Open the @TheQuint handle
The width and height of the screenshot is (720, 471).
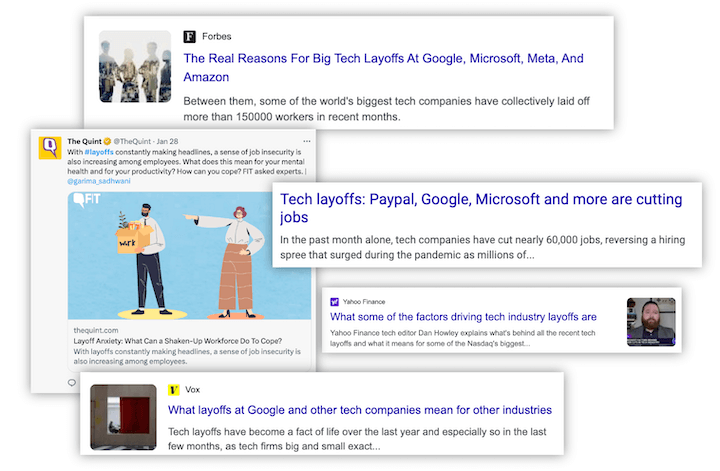[132, 141]
